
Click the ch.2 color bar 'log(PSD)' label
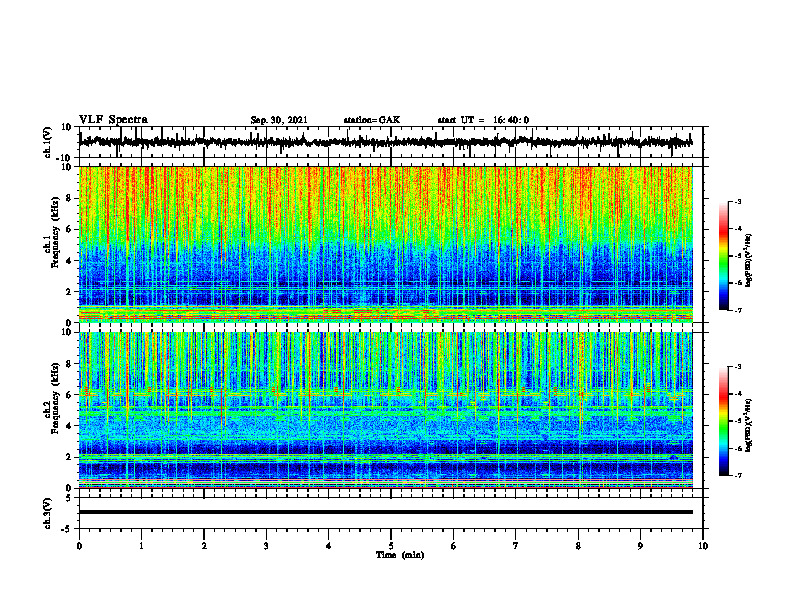coord(748,425)
